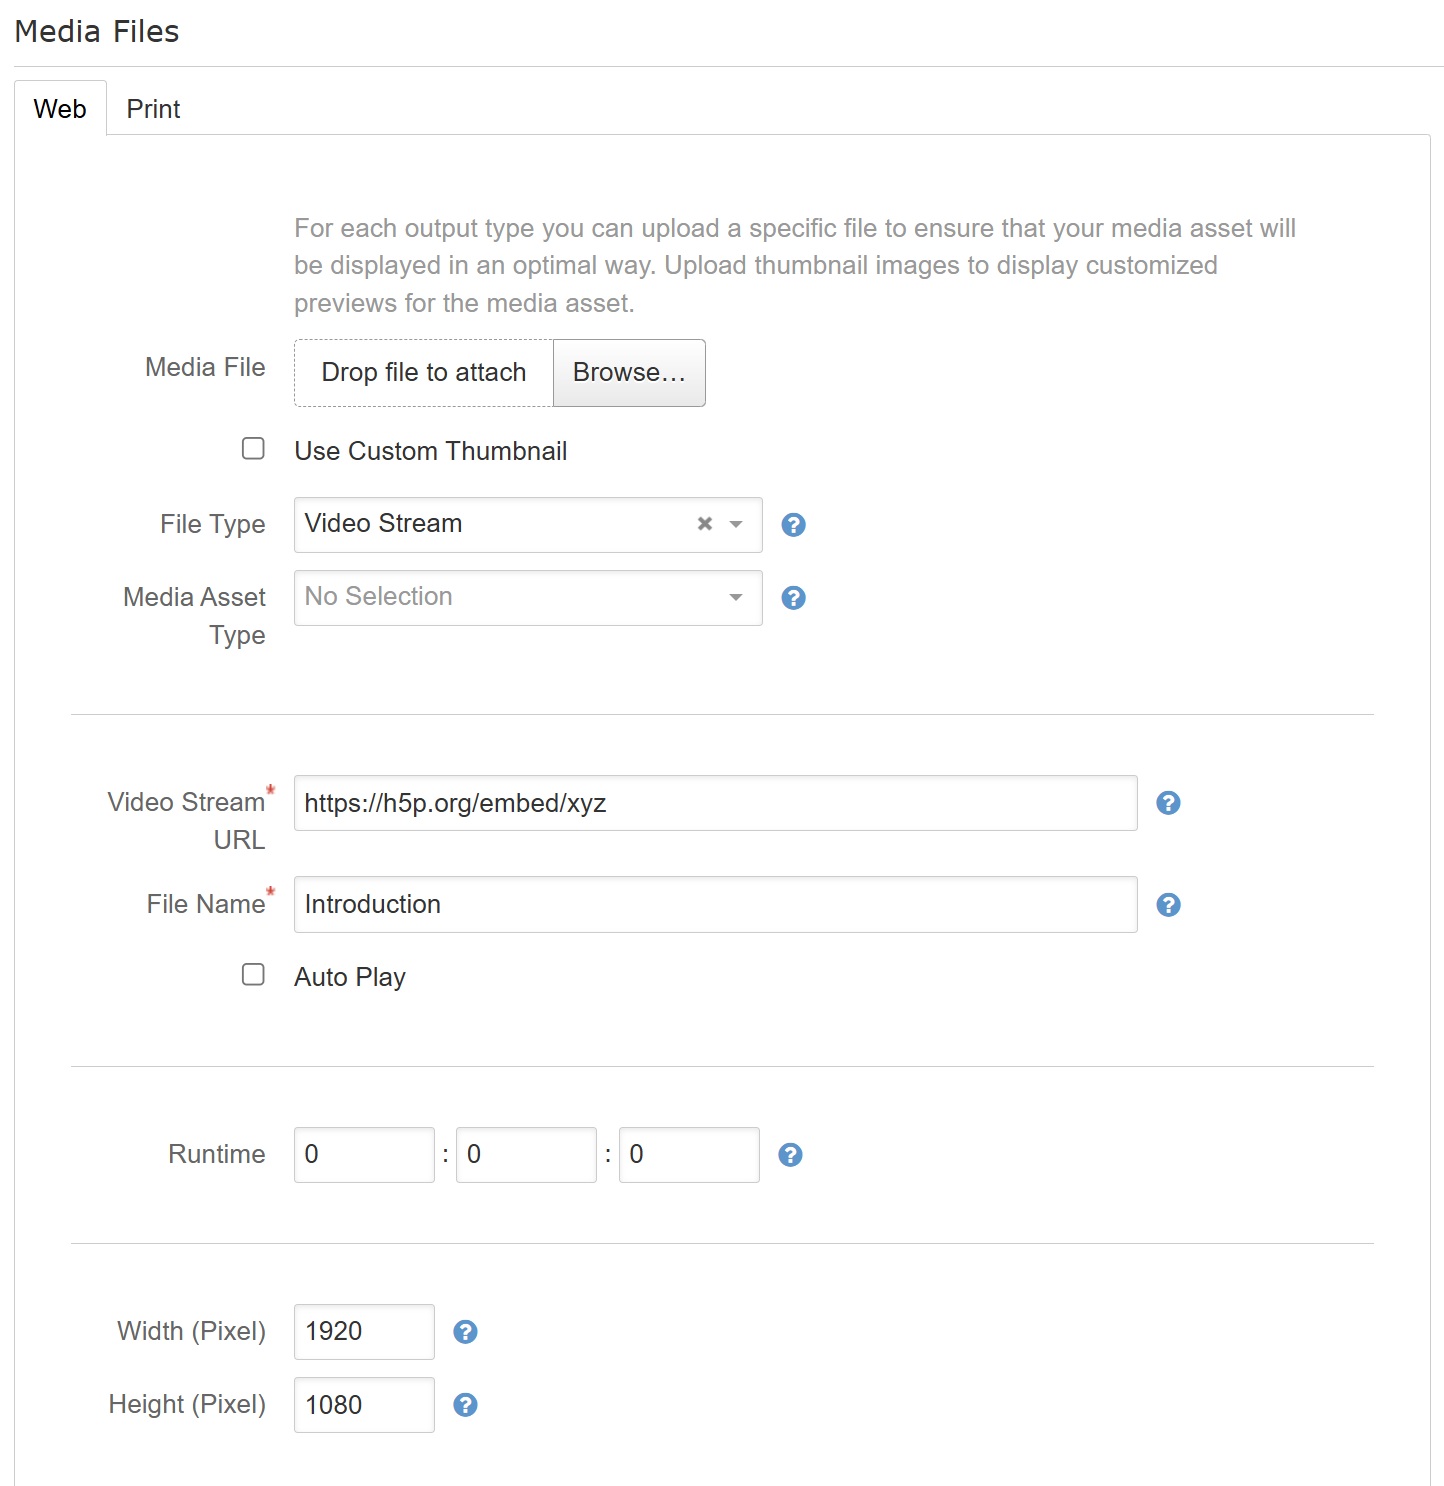Open the File Type dropdown
Image resolution: width=1444 pixels, height=1486 pixels.
[x=735, y=524]
